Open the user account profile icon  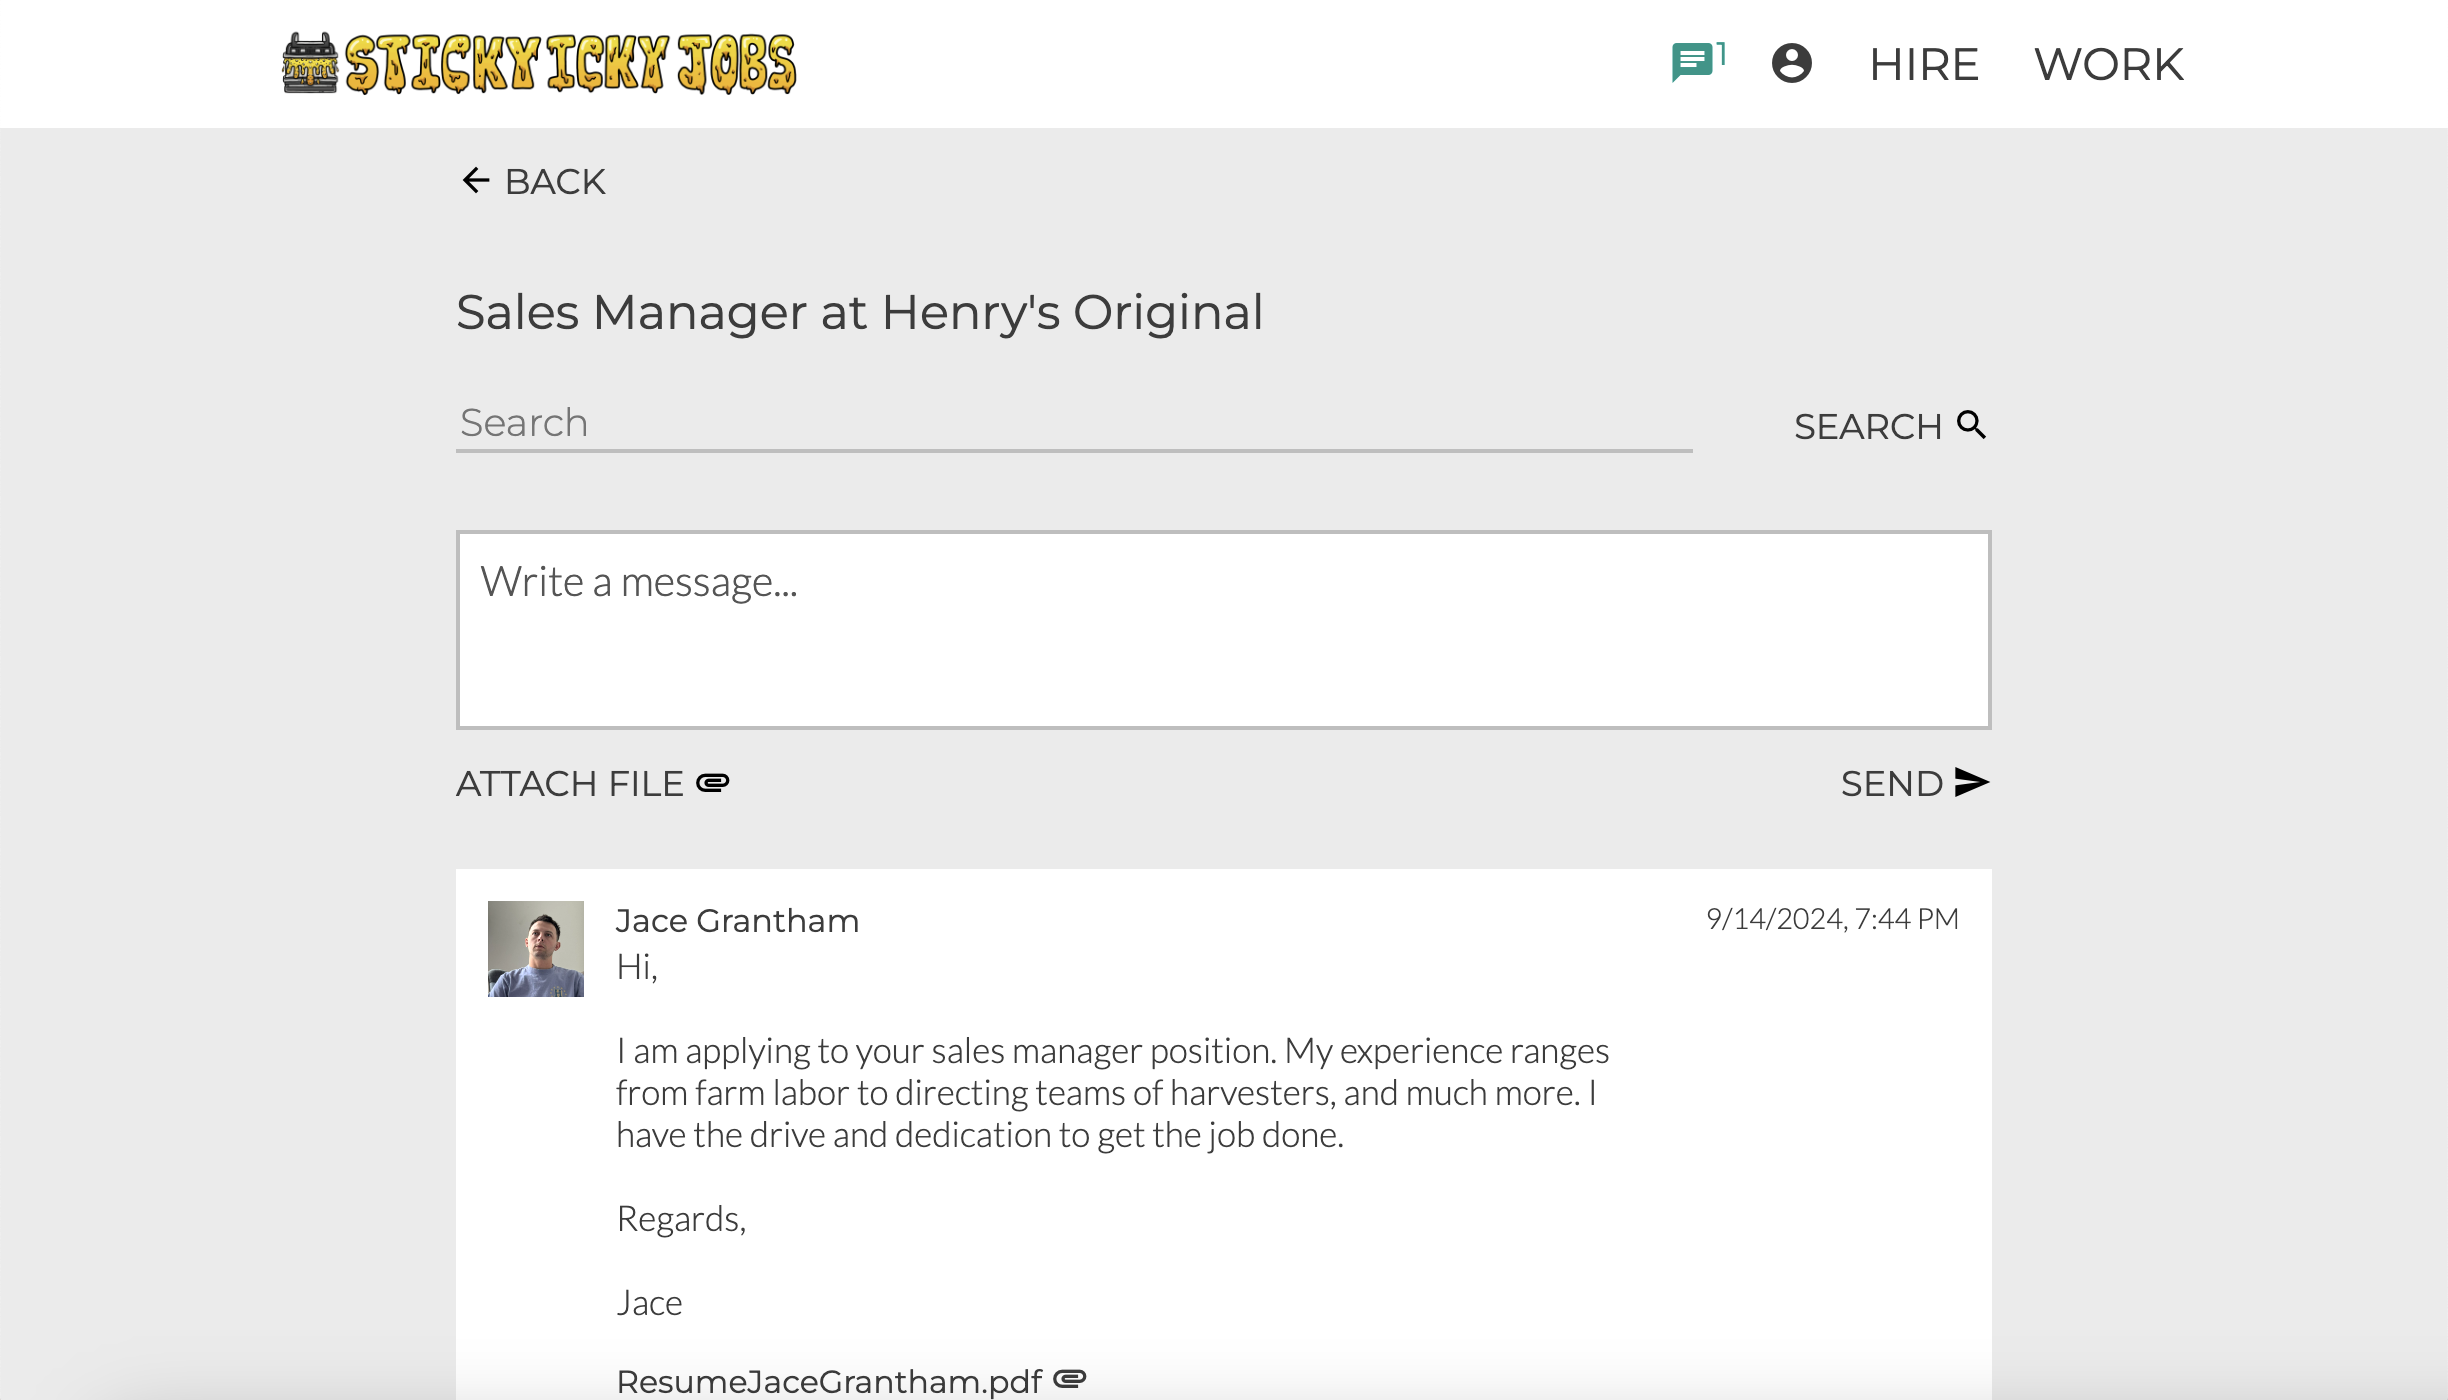[x=1791, y=63]
